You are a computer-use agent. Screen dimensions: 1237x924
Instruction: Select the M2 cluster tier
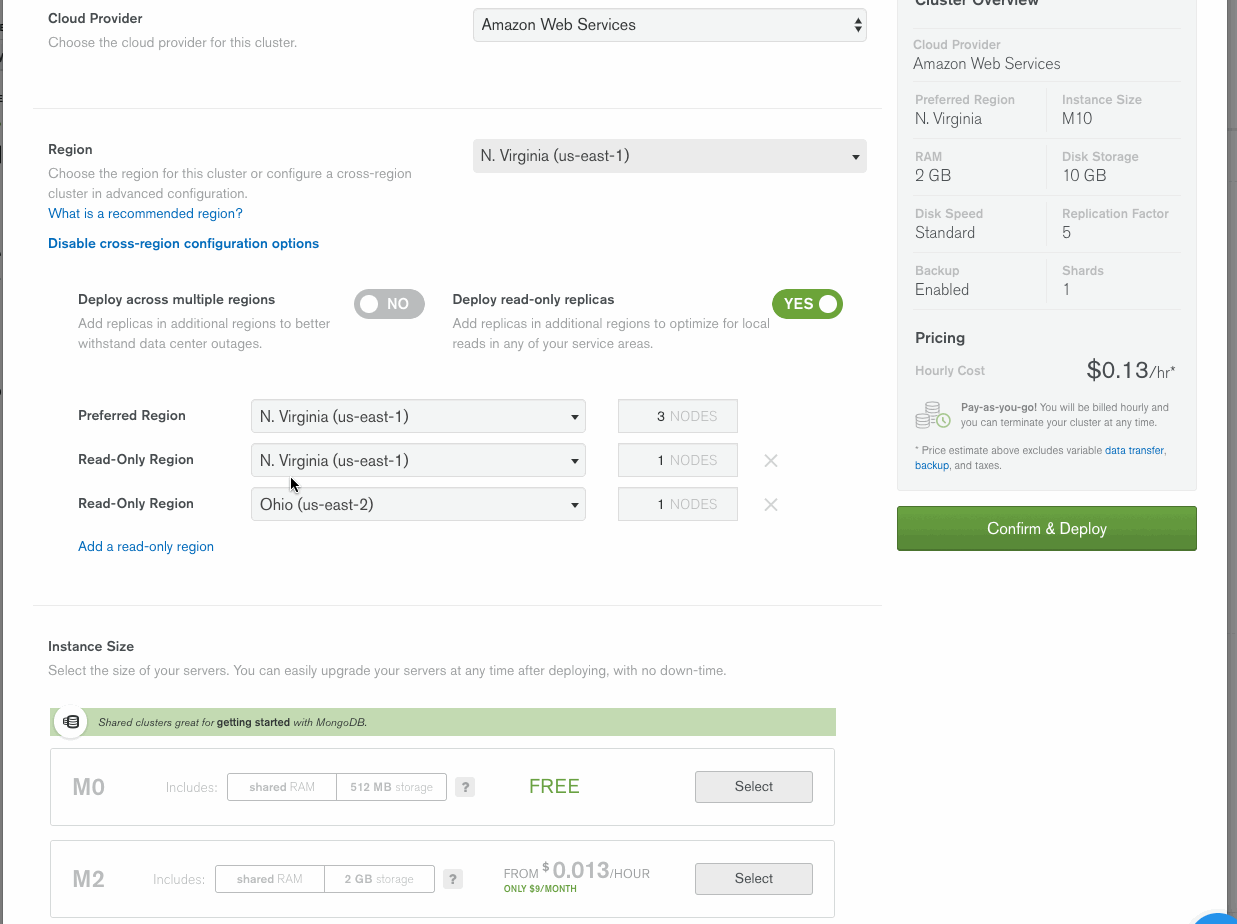click(753, 879)
